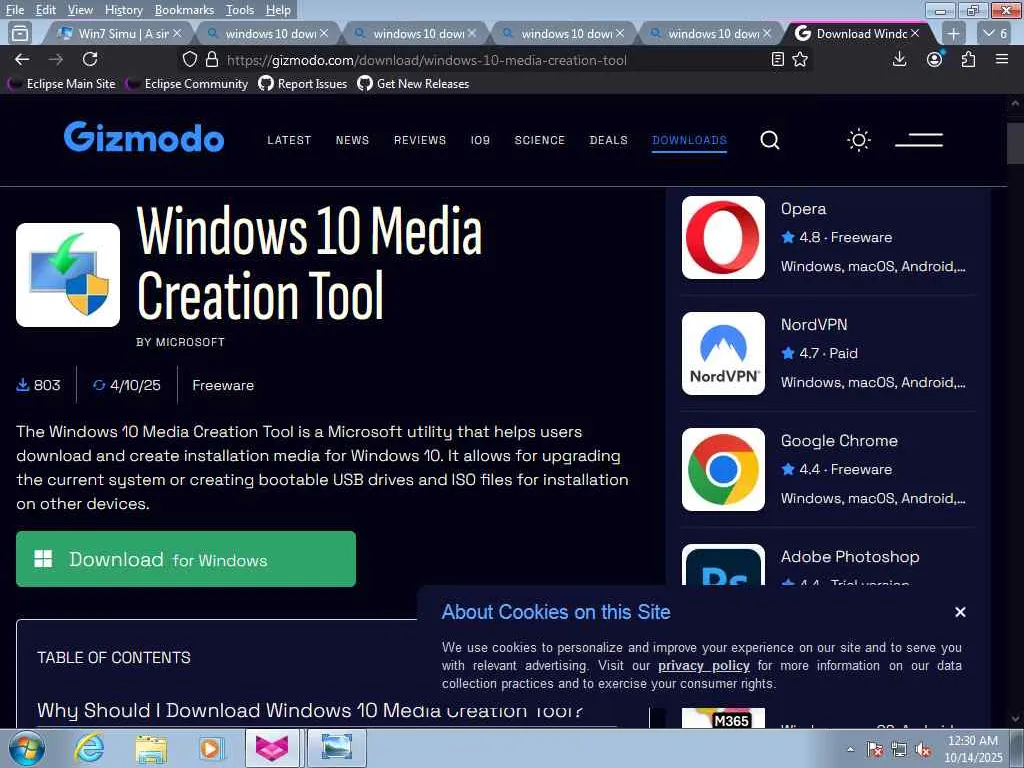Open the browser hamburger application menu
Image resolution: width=1024 pixels, height=768 pixels.
click(1002, 59)
